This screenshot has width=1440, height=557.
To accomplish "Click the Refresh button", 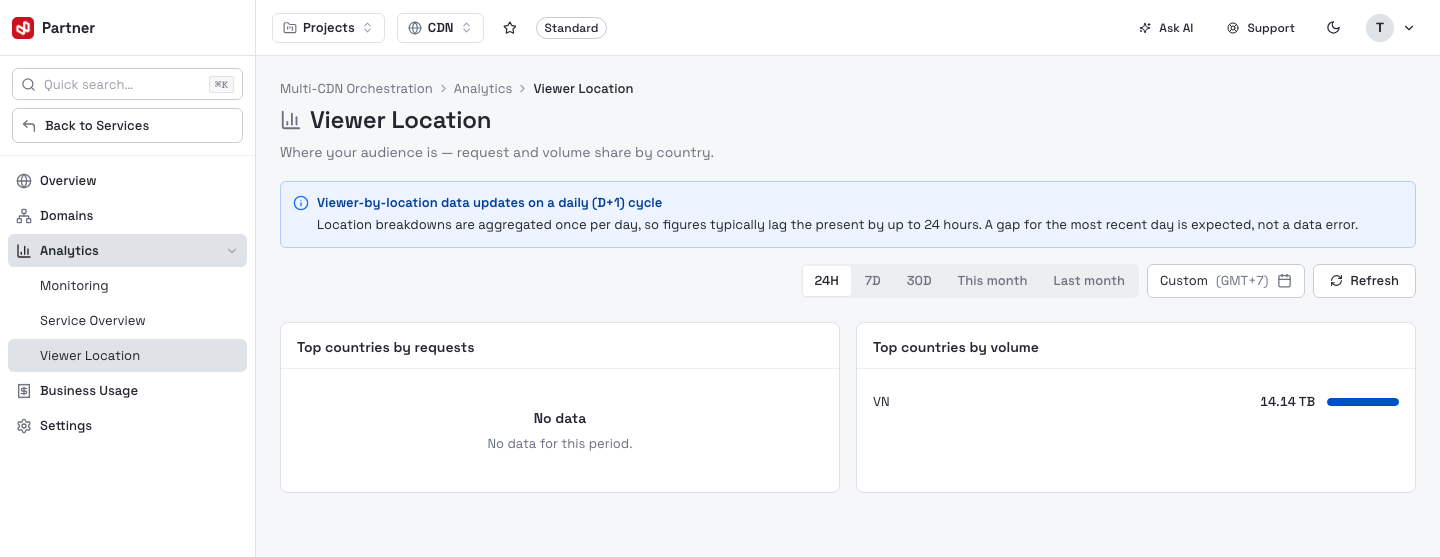I will pos(1364,281).
